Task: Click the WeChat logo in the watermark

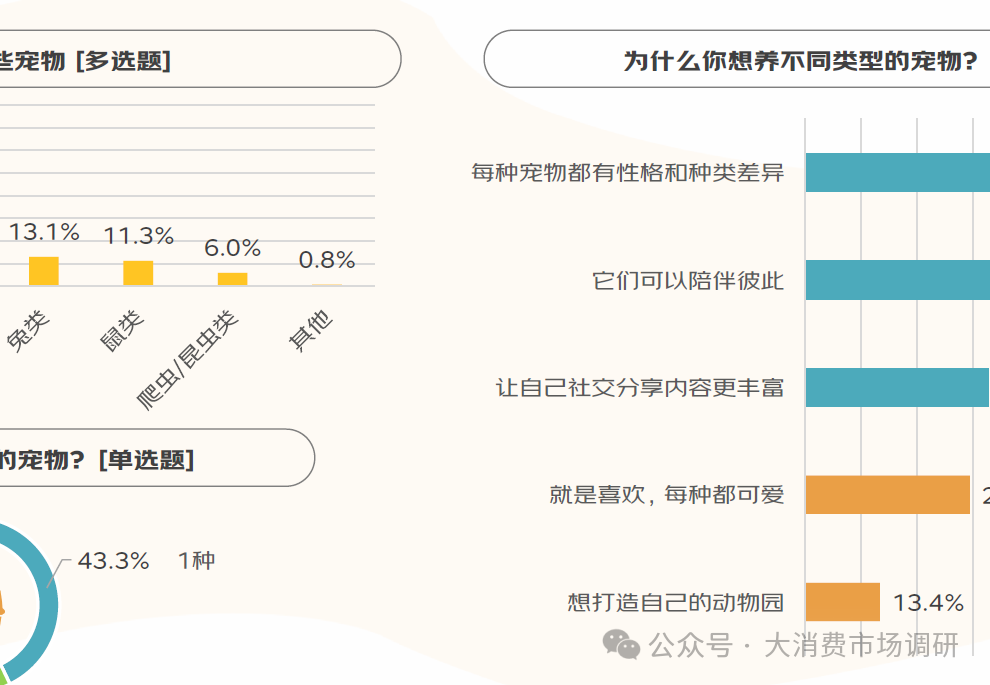Action: pyautogui.click(x=621, y=645)
